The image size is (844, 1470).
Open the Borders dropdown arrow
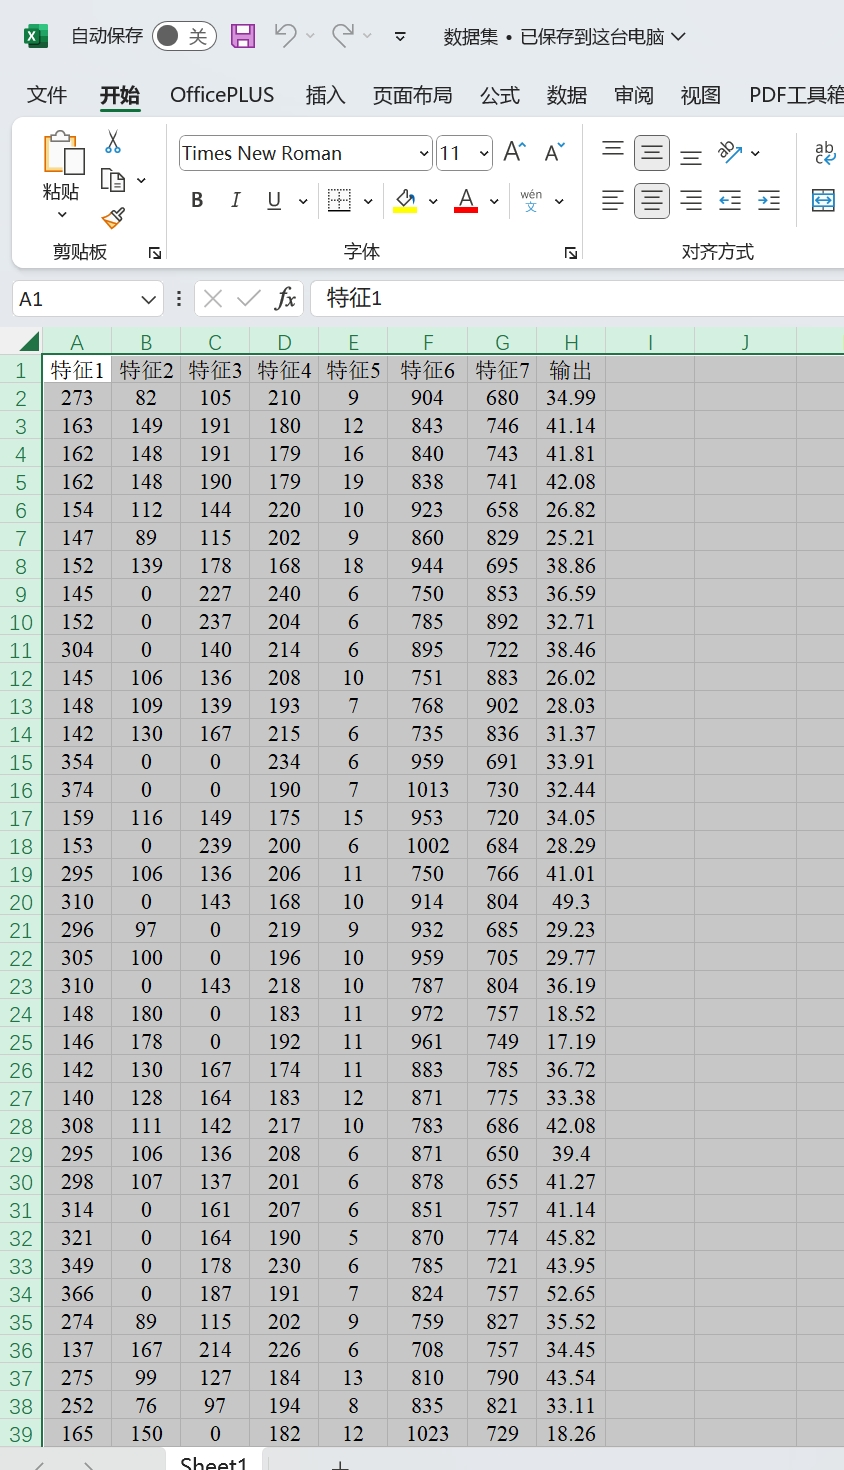(368, 201)
